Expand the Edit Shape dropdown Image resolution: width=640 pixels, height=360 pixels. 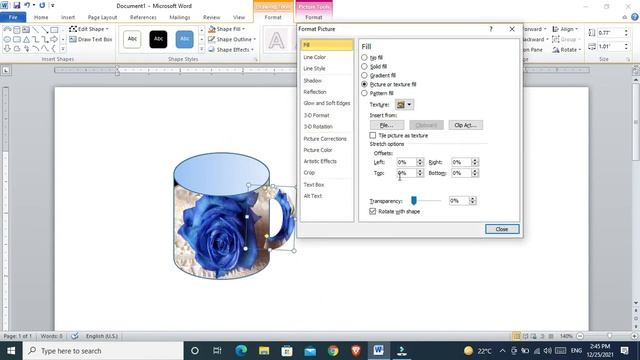click(107, 29)
